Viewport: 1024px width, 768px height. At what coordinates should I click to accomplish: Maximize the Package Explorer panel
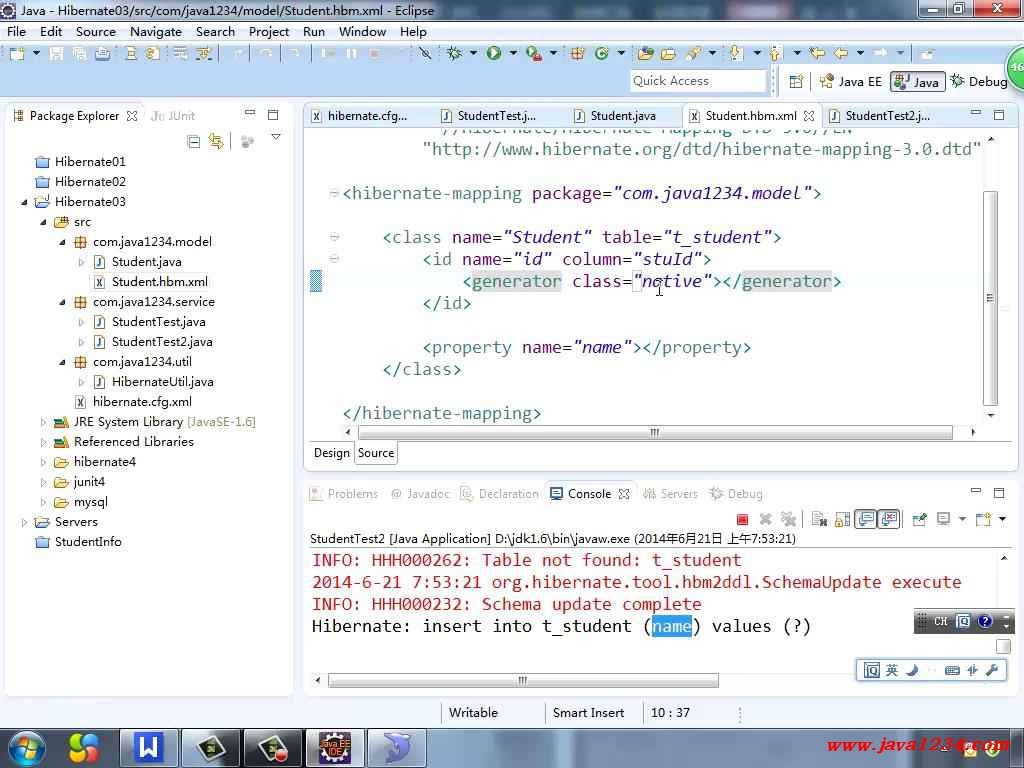[x=273, y=114]
